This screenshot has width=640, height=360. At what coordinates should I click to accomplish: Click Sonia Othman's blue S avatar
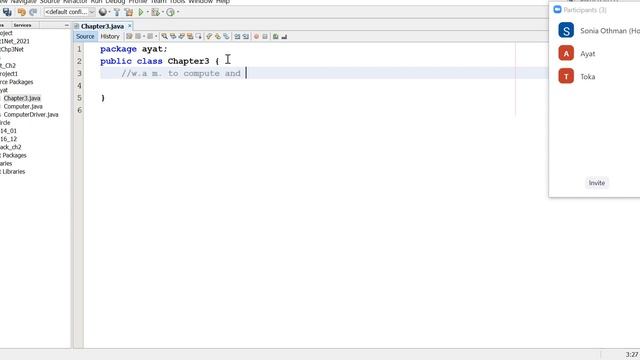[x=566, y=30]
